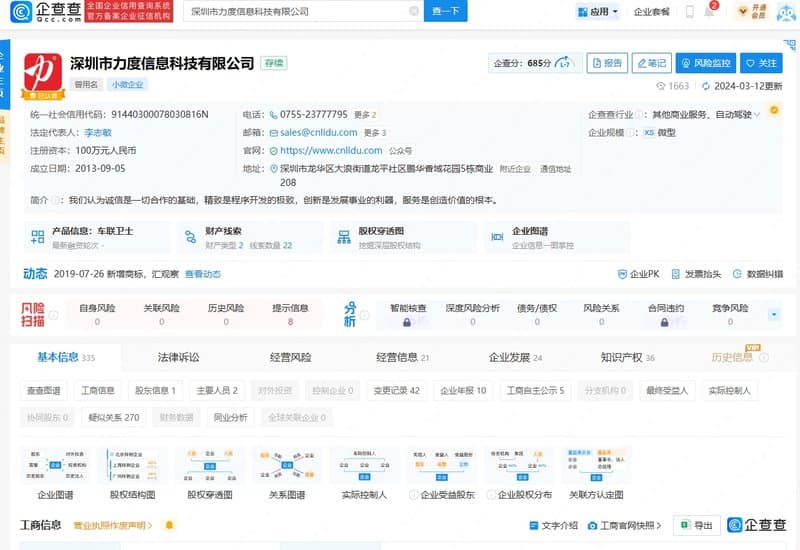The width and height of the screenshot is (800, 550).
Task: Click the 查一下 search button
Action: (x=445, y=11)
